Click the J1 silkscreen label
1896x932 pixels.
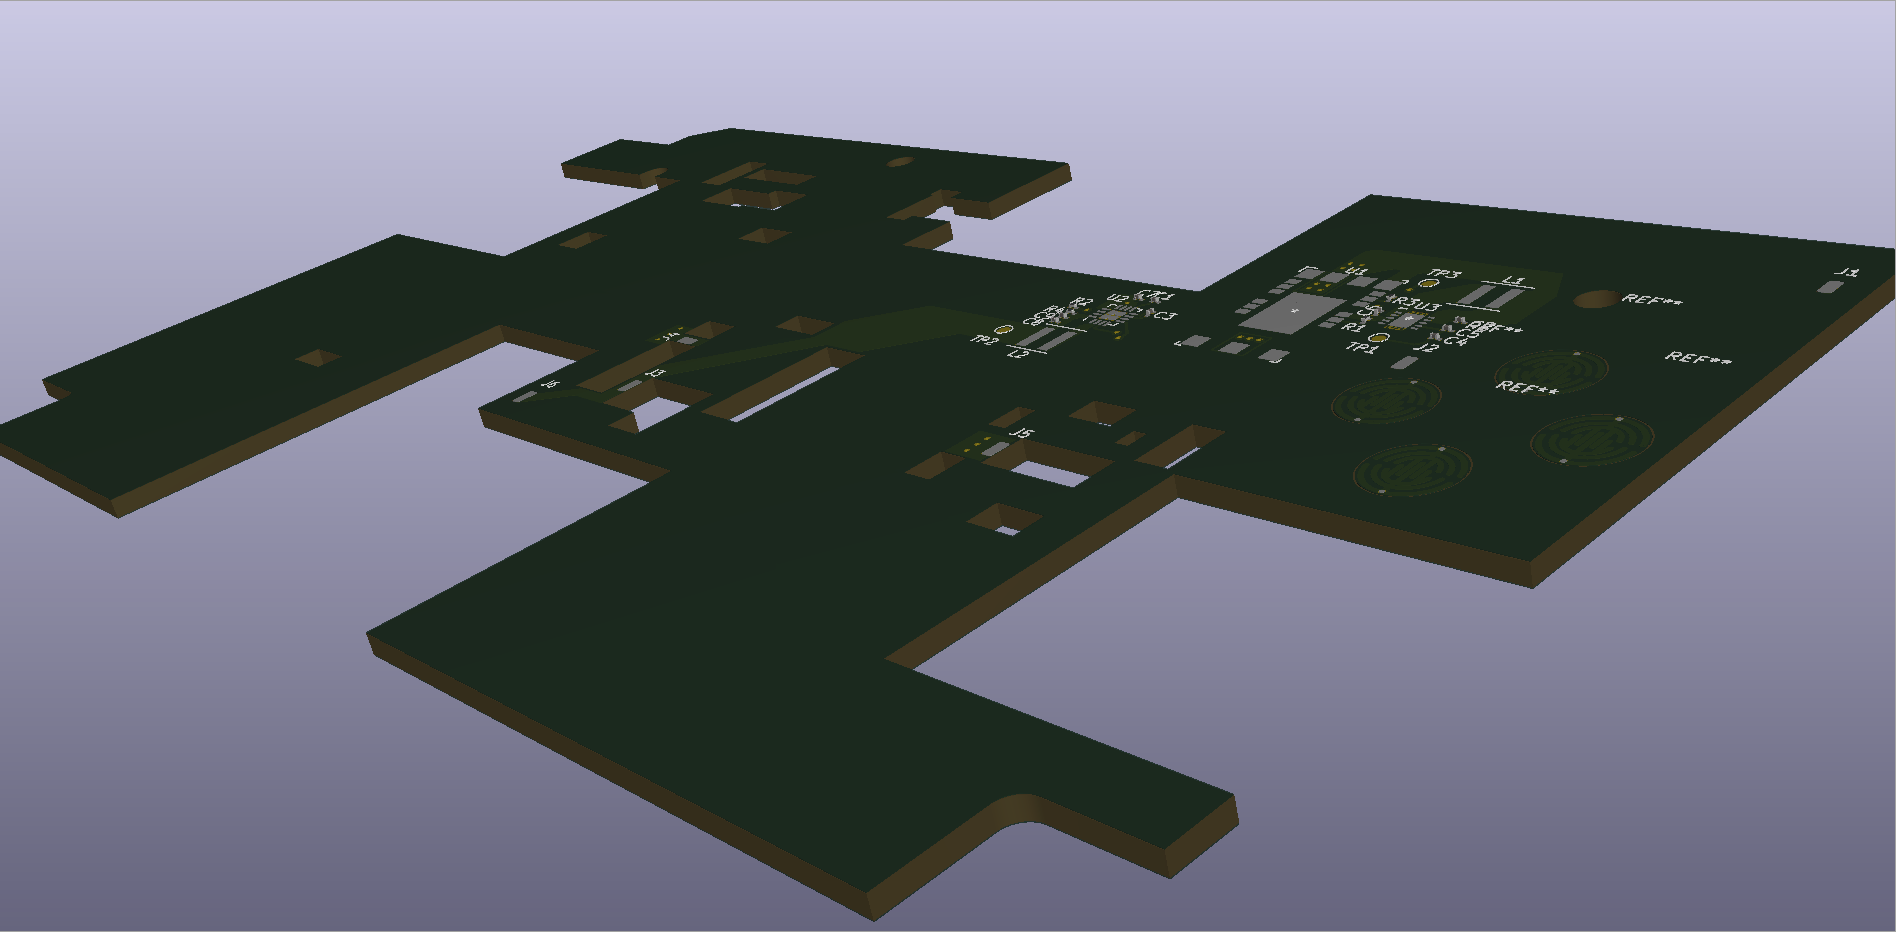(1849, 272)
